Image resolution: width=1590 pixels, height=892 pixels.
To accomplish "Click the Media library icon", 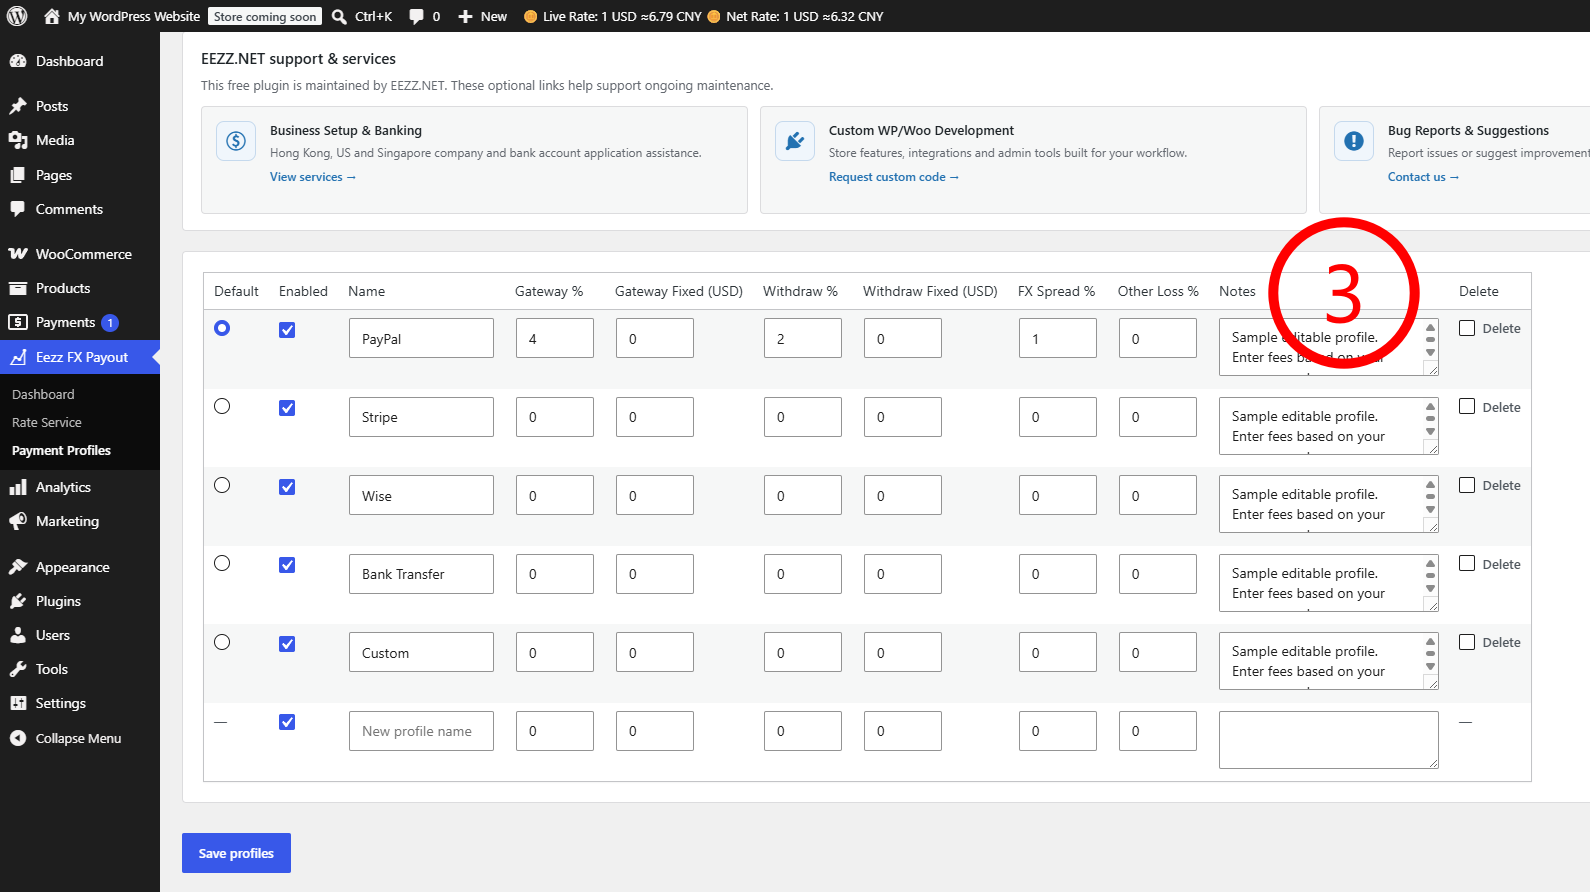I will [x=18, y=140].
